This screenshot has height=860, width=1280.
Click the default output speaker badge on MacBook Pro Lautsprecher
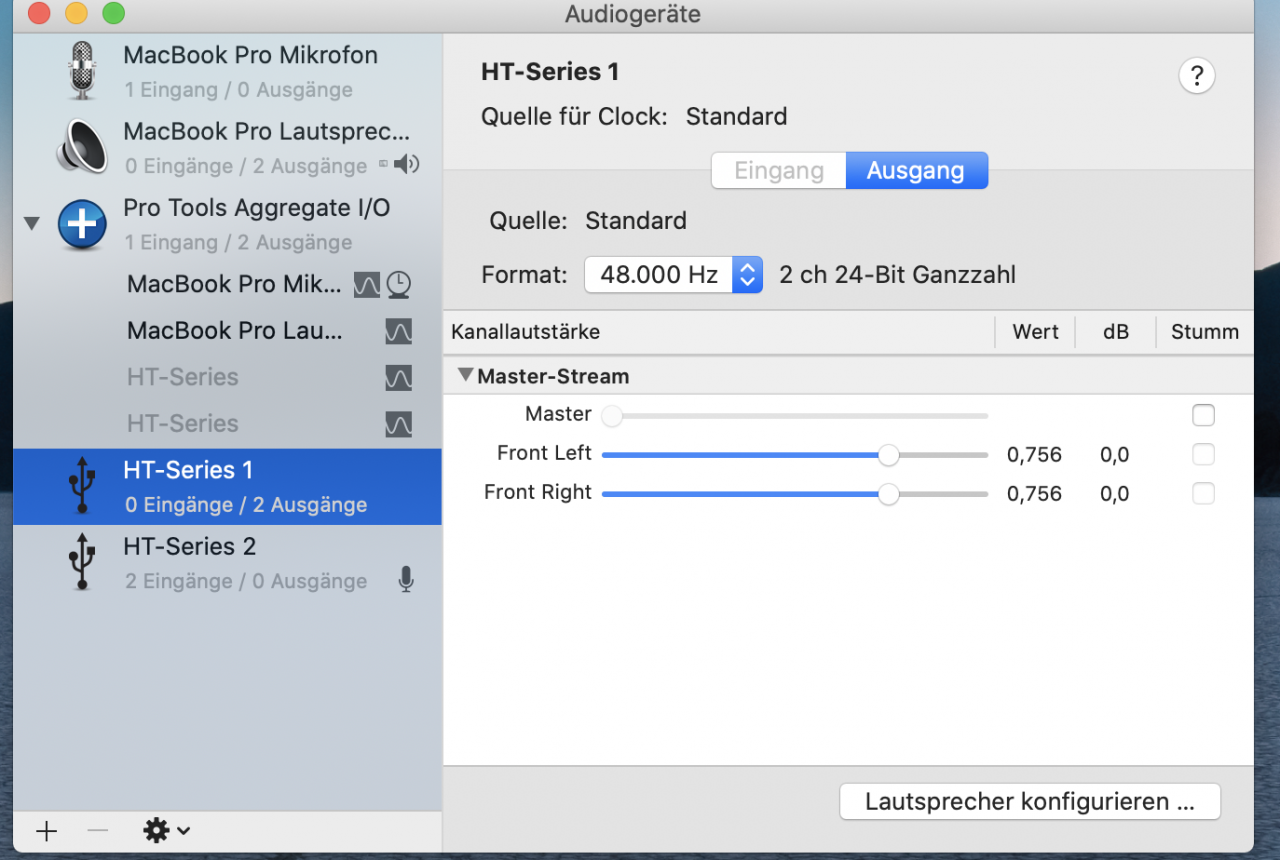(406, 164)
